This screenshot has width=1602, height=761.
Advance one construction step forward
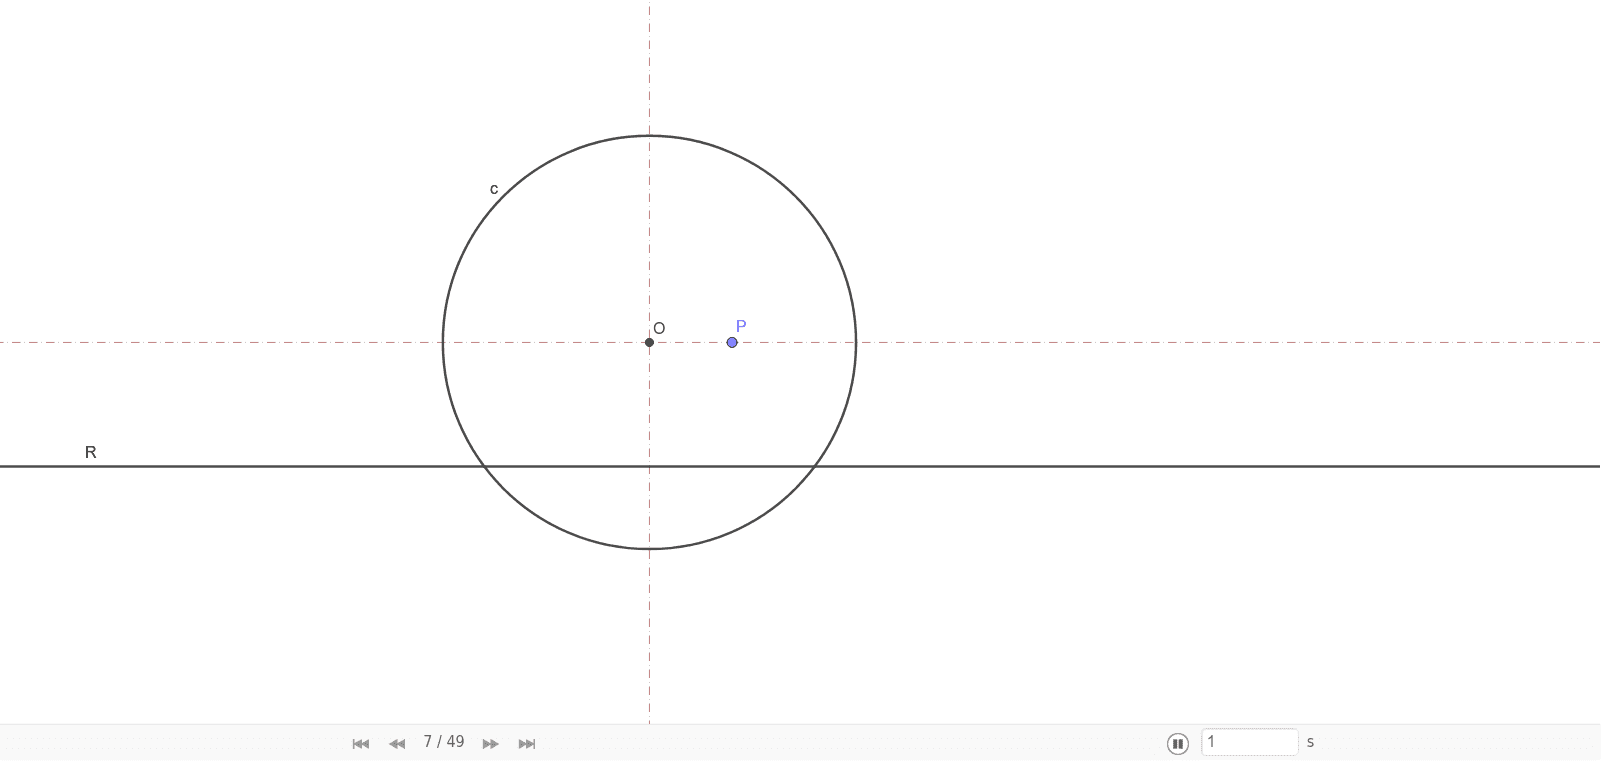491,743
